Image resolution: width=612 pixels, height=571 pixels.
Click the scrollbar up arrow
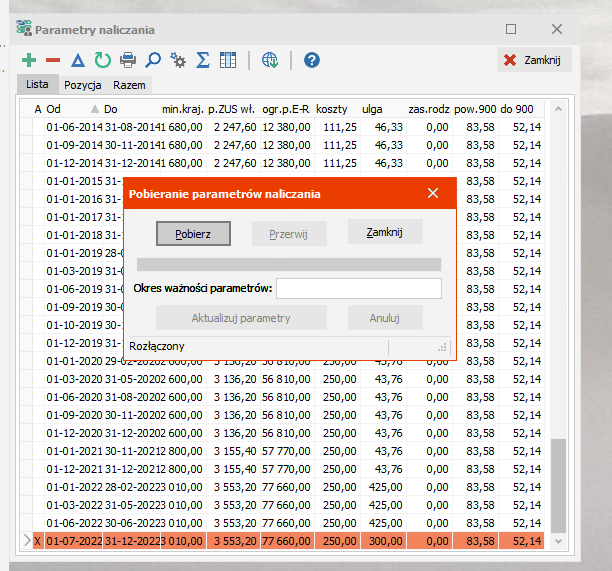(559, 109)
